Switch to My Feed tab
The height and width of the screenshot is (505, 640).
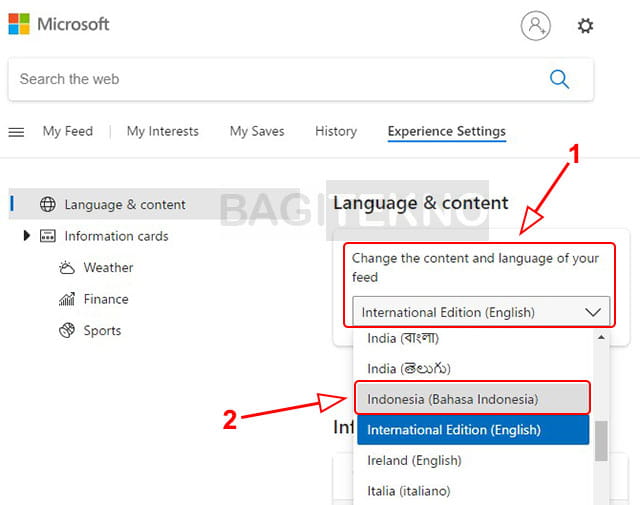tap(68, 131)
